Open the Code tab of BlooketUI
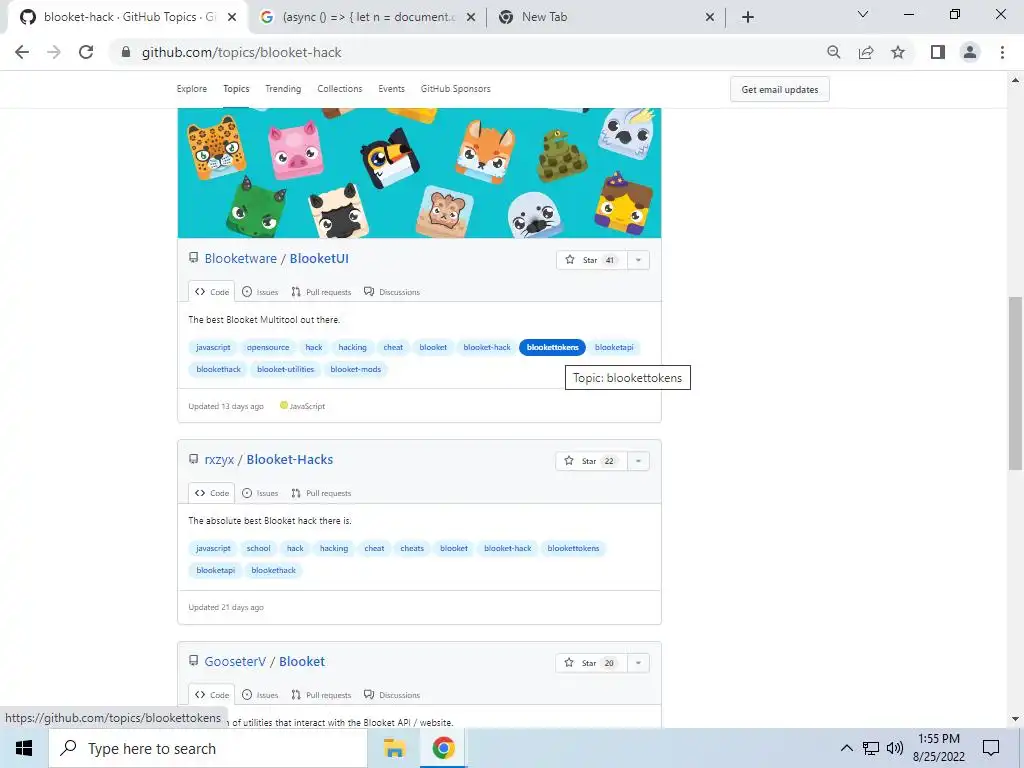 coord(212,292)
